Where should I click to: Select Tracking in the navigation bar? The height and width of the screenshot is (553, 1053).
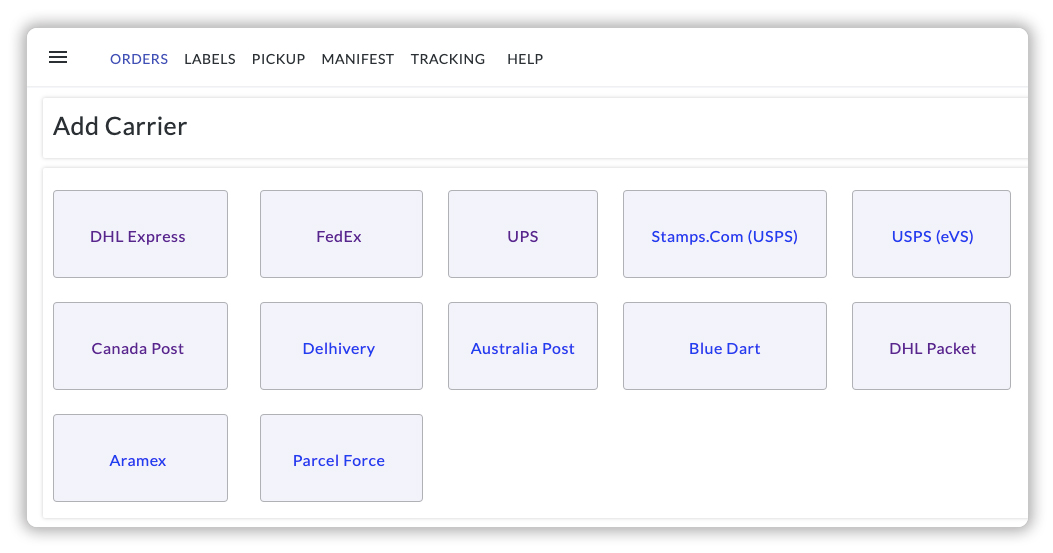(448, 59)
